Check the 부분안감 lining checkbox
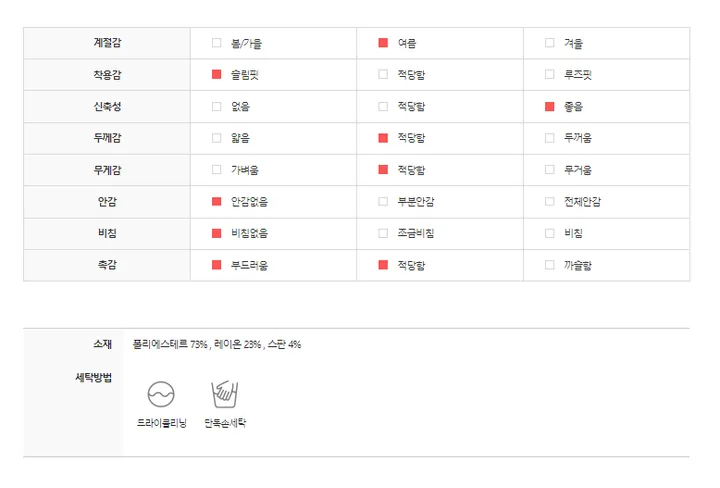Image resolution: width=720 pixels, height=488 pixels. point(383,202)
